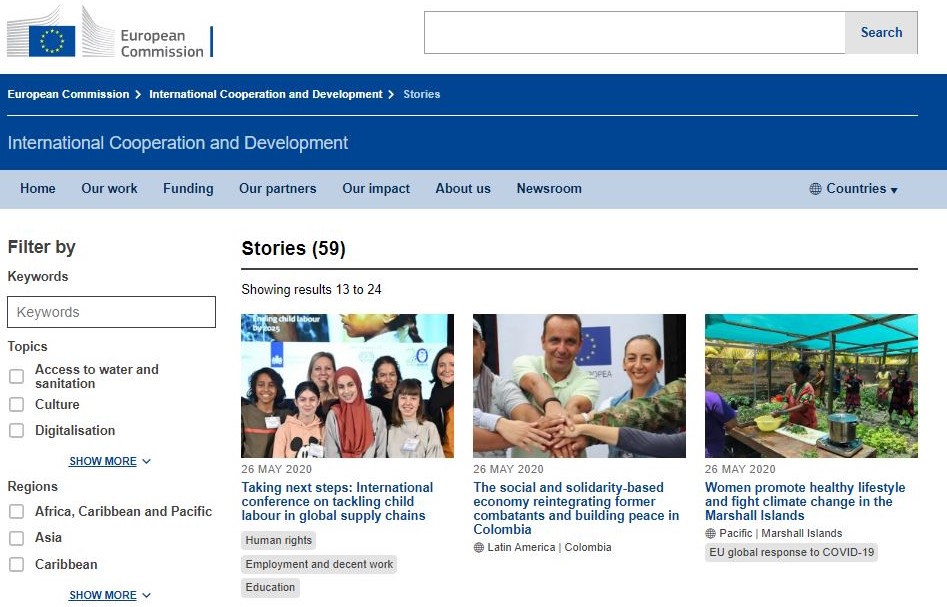Open Our impact menu item

coord(376,188)
